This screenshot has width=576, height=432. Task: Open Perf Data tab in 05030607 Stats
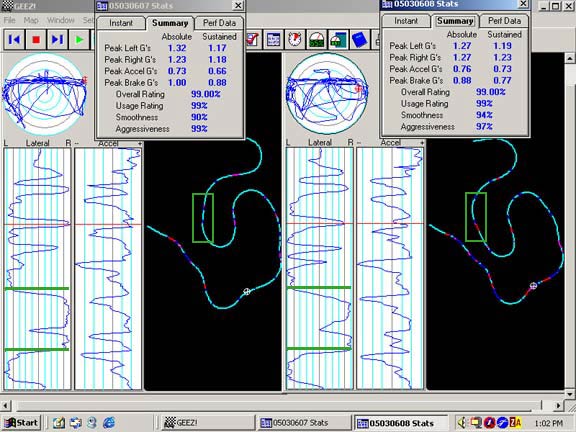point(219,23)
